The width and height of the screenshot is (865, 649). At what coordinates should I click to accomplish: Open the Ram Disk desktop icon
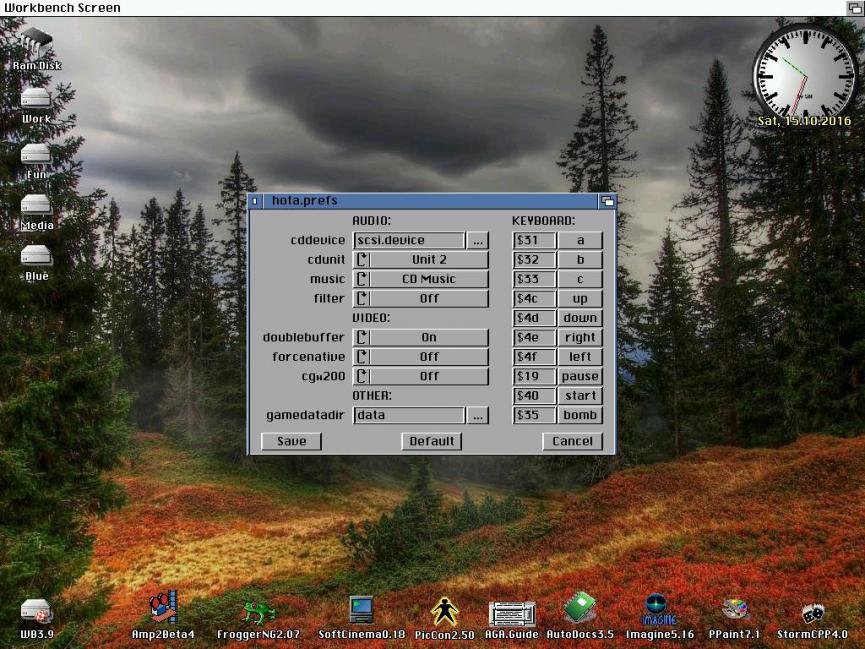pyautogui.click(x=36, y=45)
